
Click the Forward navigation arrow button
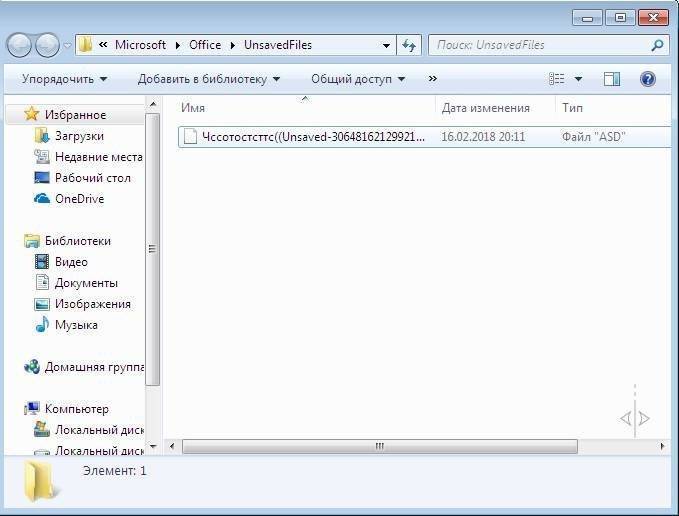coord(47,45)
